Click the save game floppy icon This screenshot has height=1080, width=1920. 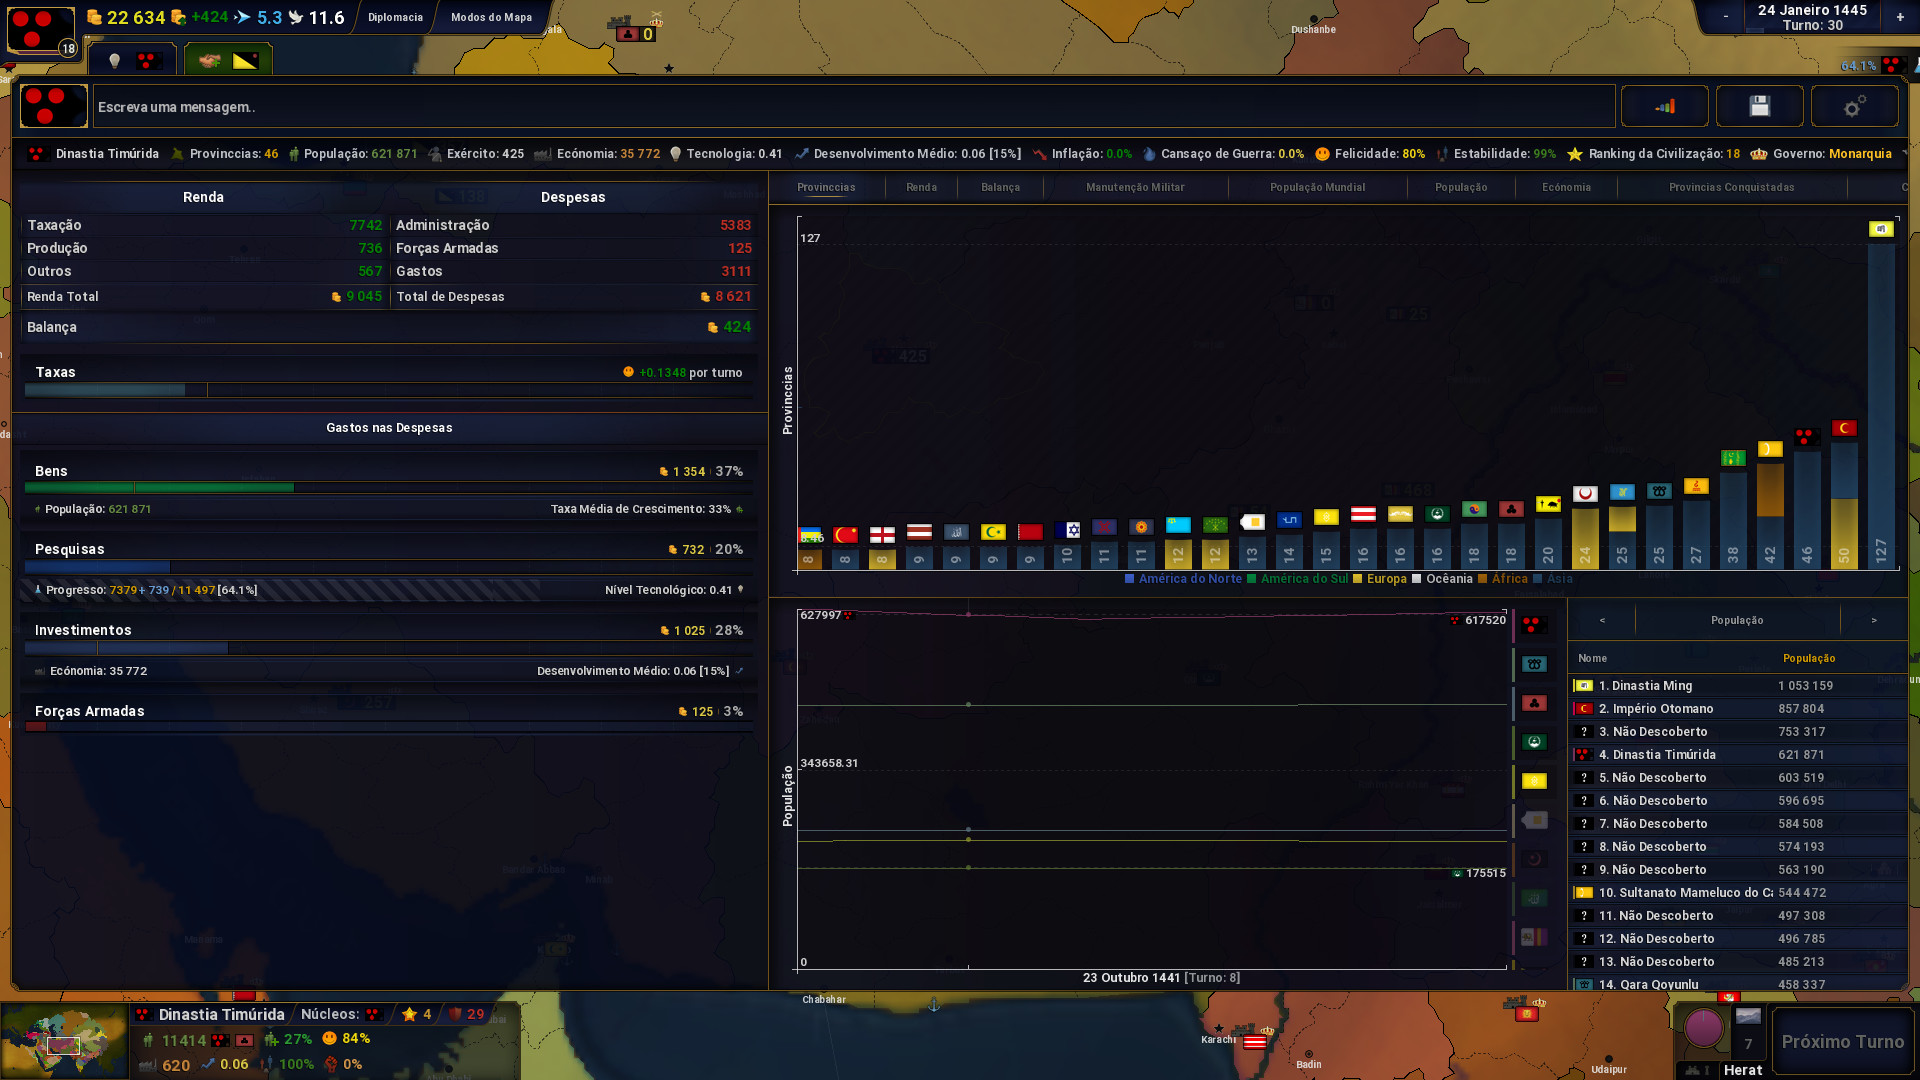pos(1759,106)
